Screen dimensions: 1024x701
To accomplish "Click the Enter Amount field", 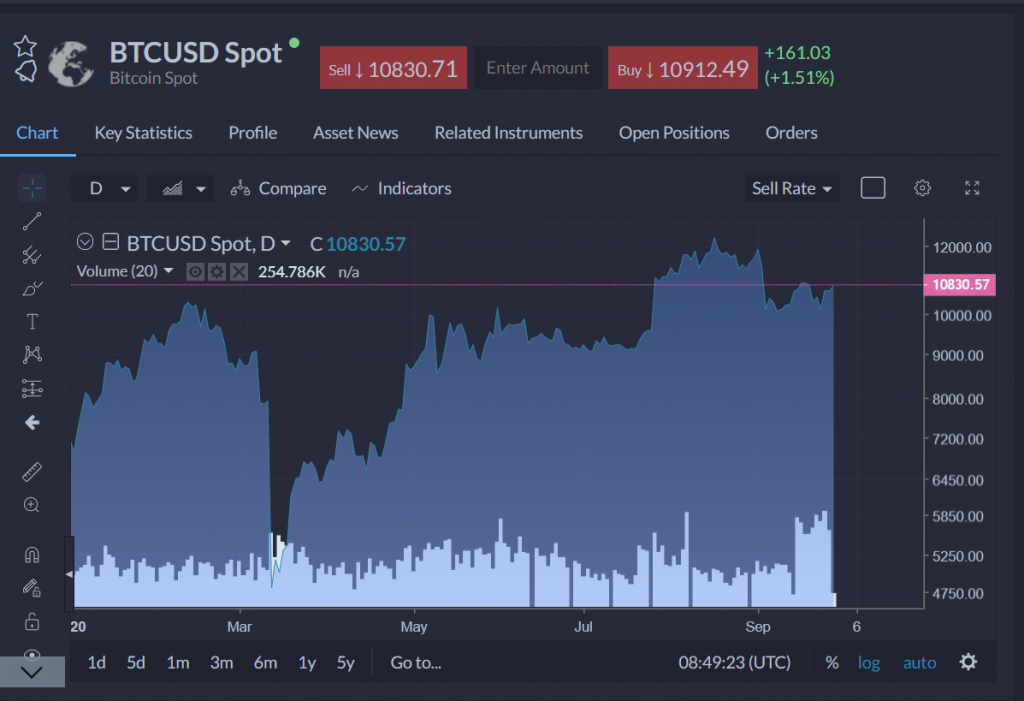I will click(x=537, y=68).
